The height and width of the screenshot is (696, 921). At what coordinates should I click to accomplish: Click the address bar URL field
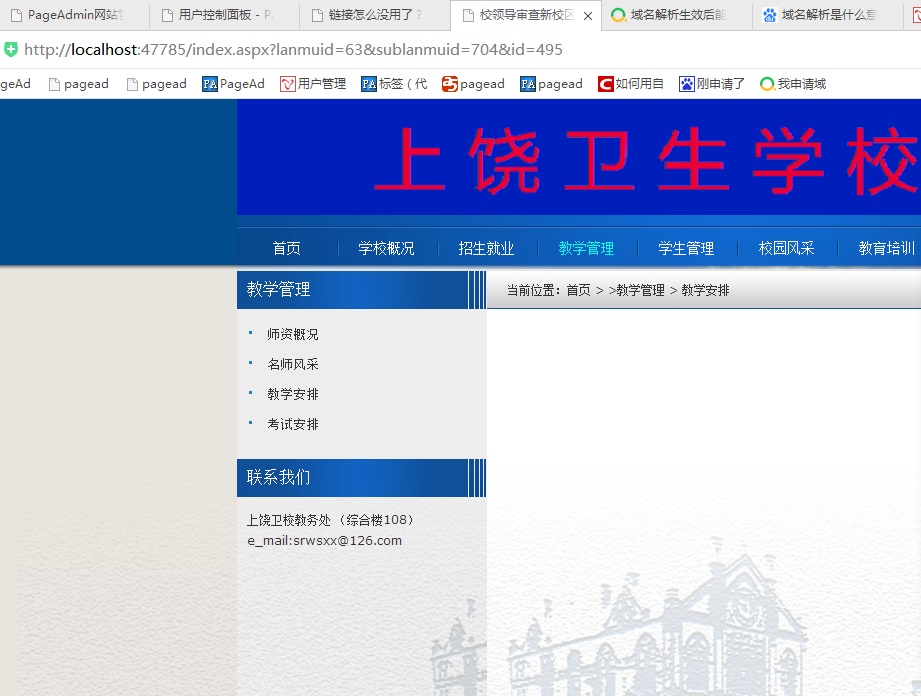pyautogui.click(x=293, y=49)
